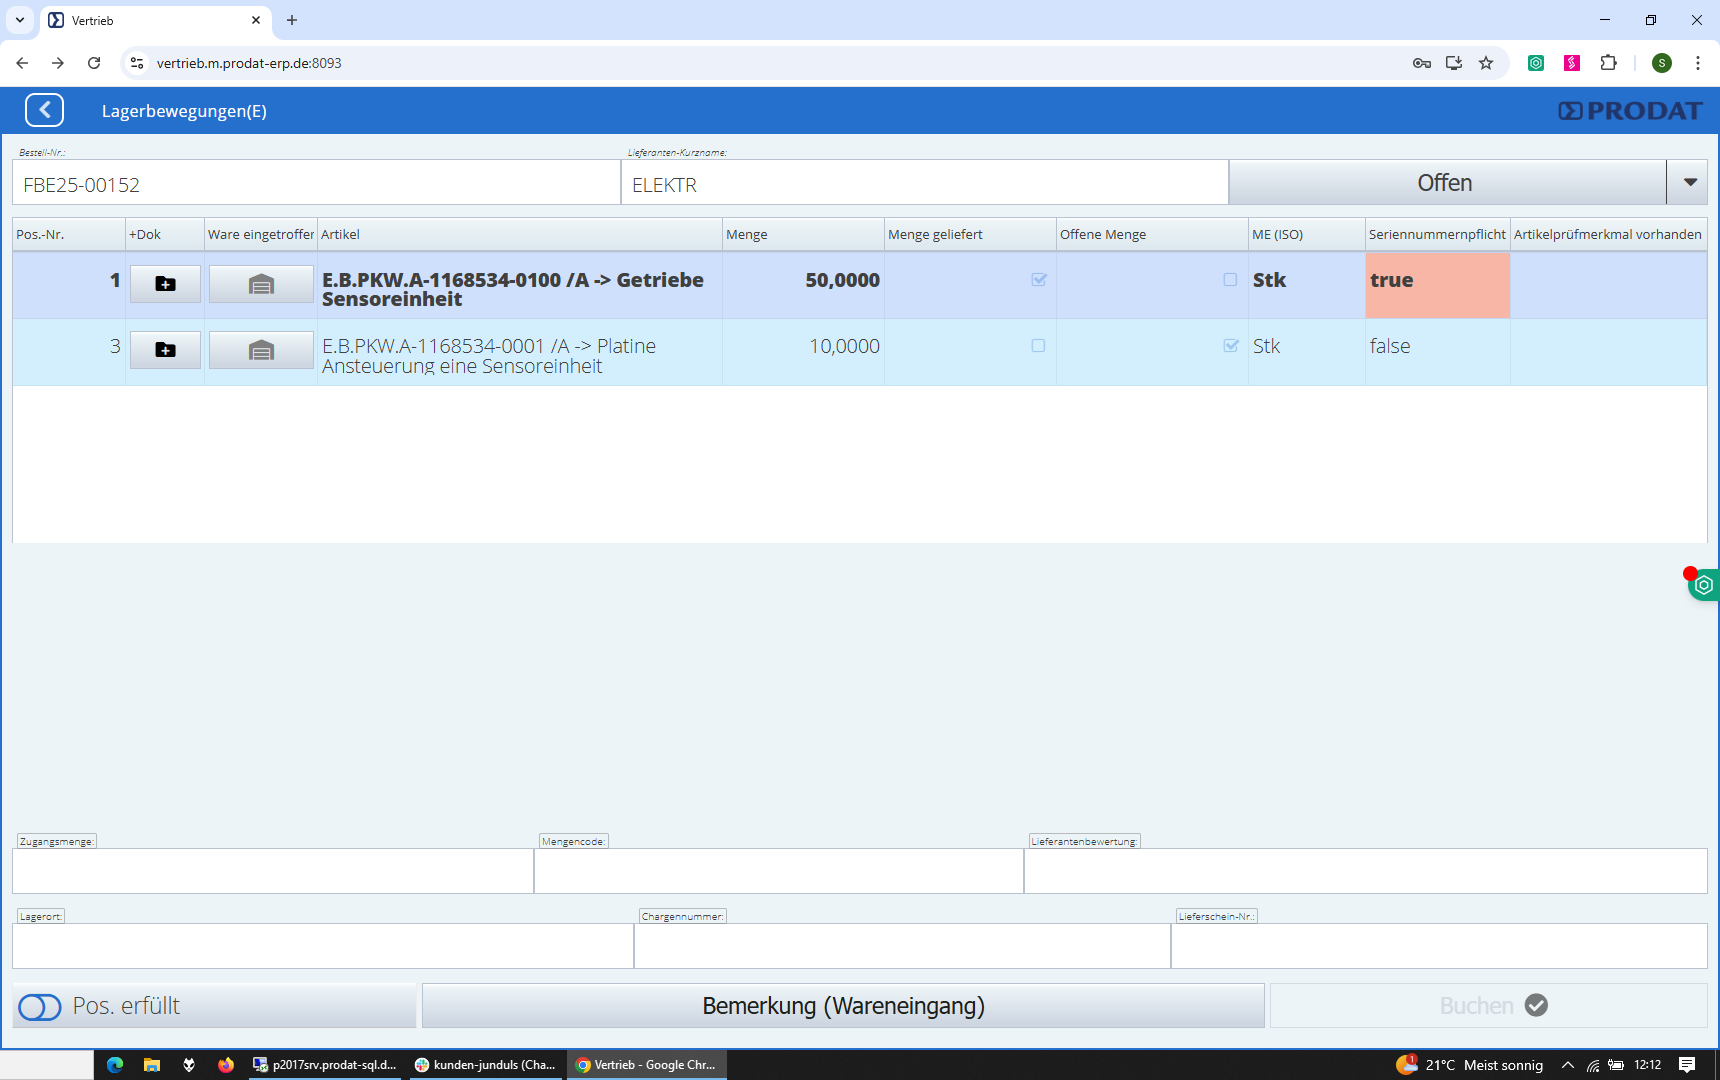This screenshot has height=1080, width=1720.
Task: Toggle the Pos. erfüllt switch
Action: (40, 1006)
